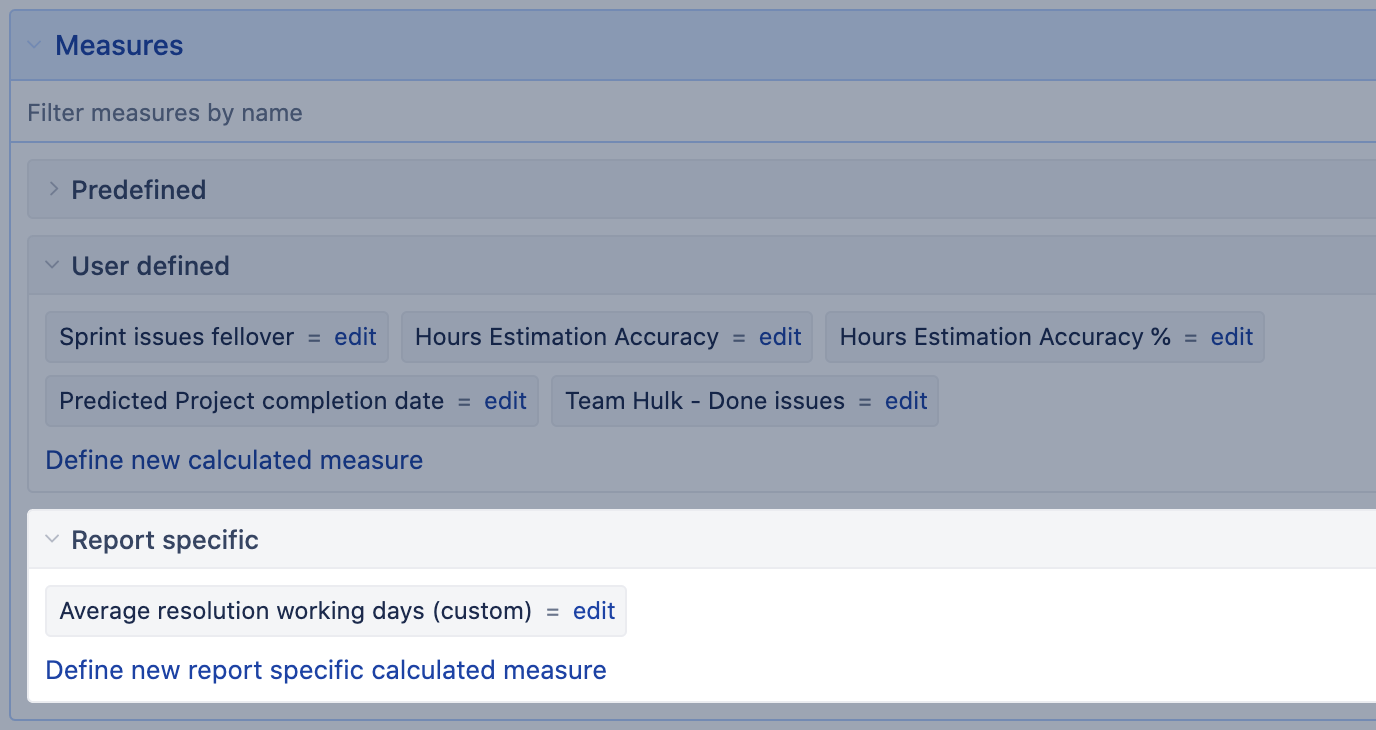Edit the Hours Estimation Accuracy % formula

point(1232,337)
